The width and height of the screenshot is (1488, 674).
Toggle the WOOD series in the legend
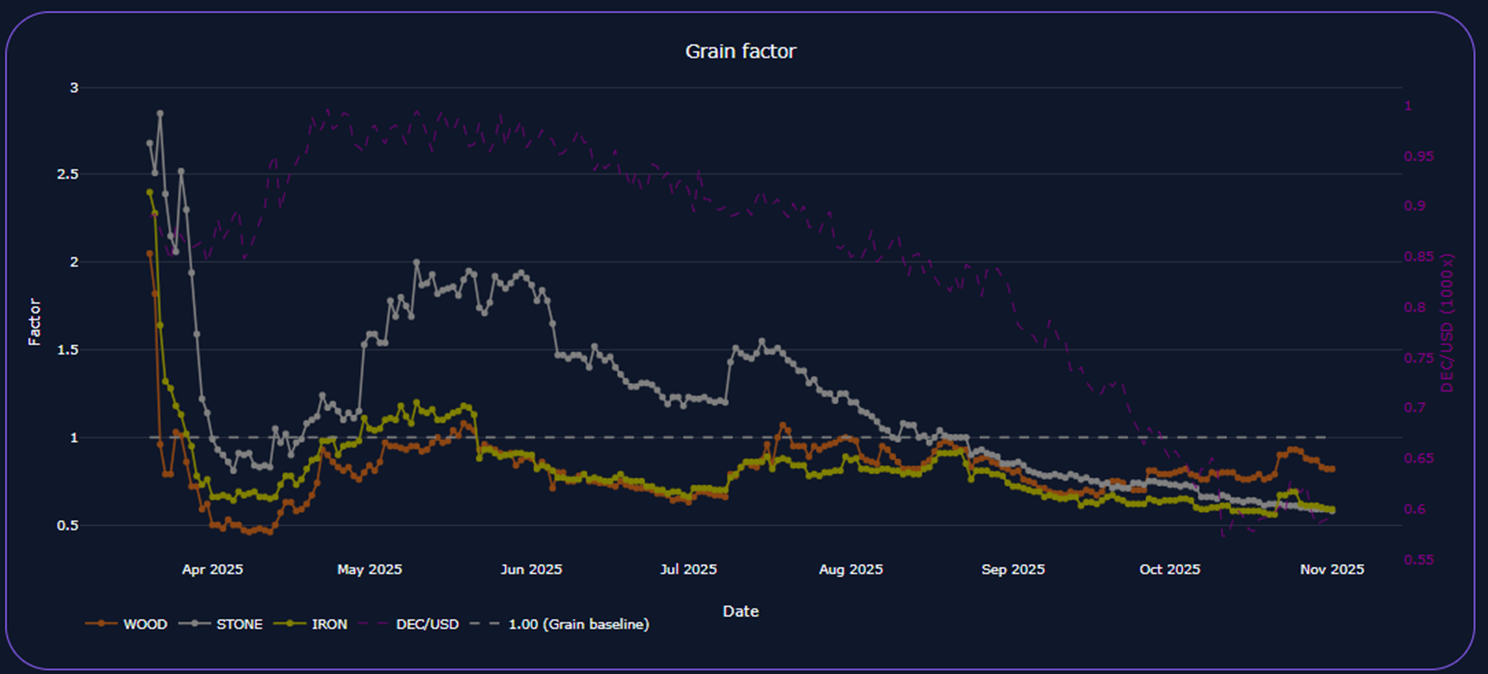click(126, 624)
